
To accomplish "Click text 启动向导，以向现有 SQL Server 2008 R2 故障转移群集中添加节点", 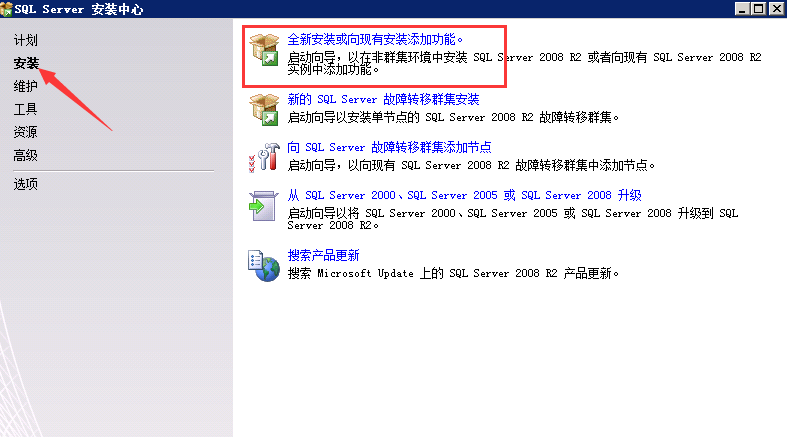I will click(471, 166).
